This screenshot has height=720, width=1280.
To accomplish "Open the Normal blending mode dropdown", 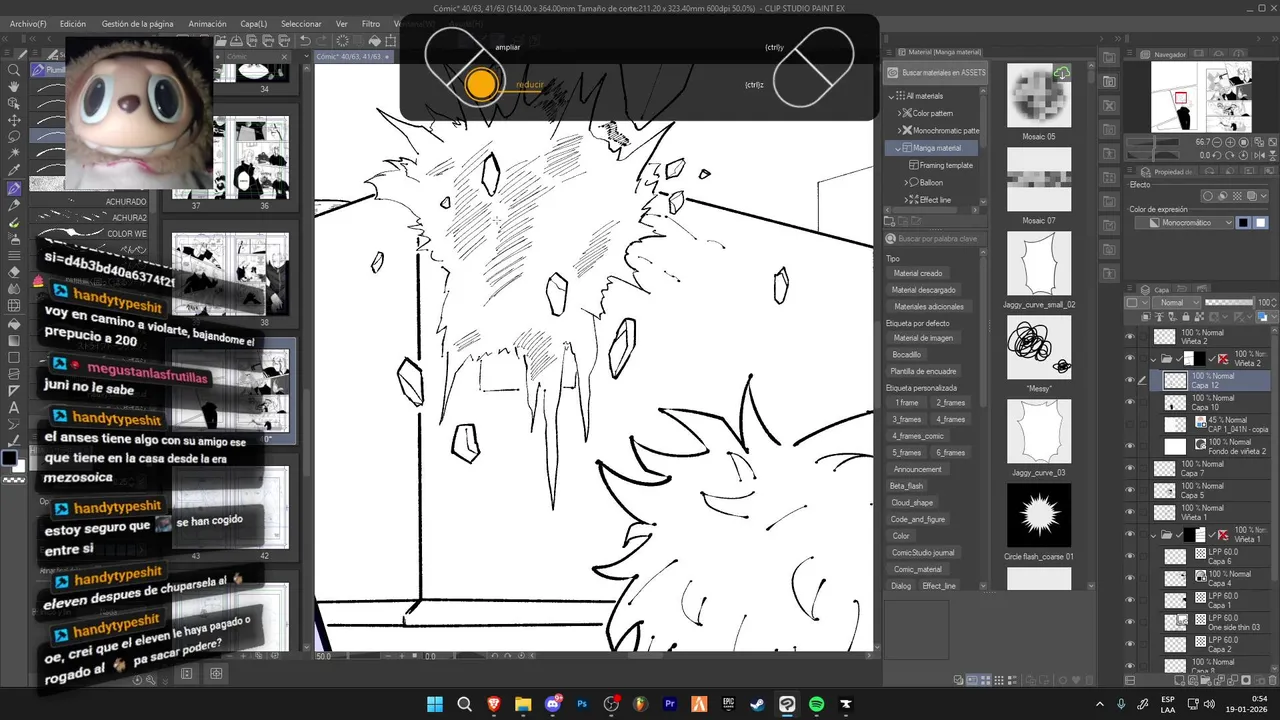I will pyautogui.click(x=1175, y=303).
